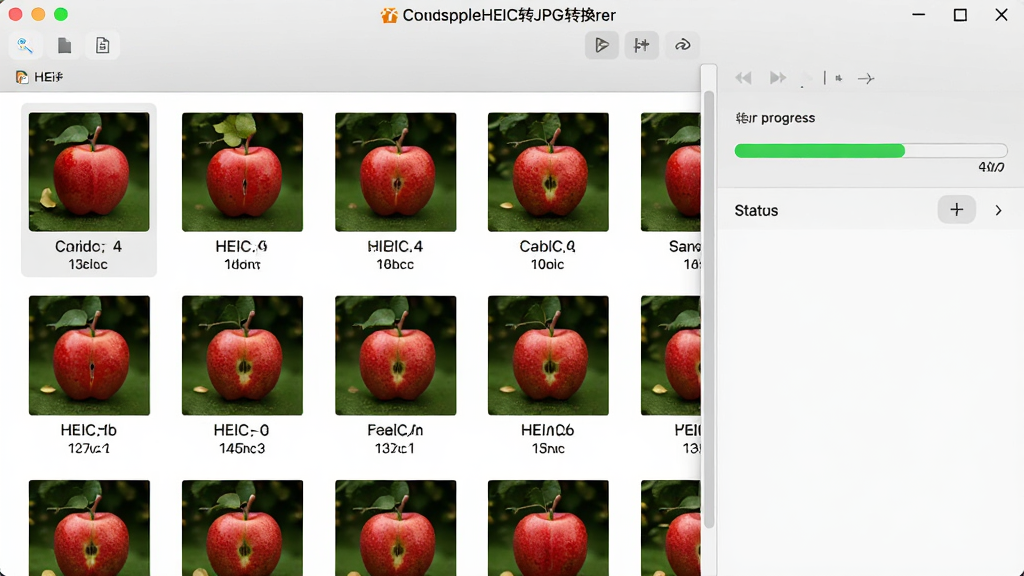Click the small marker icon beside the arrow
The image size is (1024, 576).
[839, 78]
